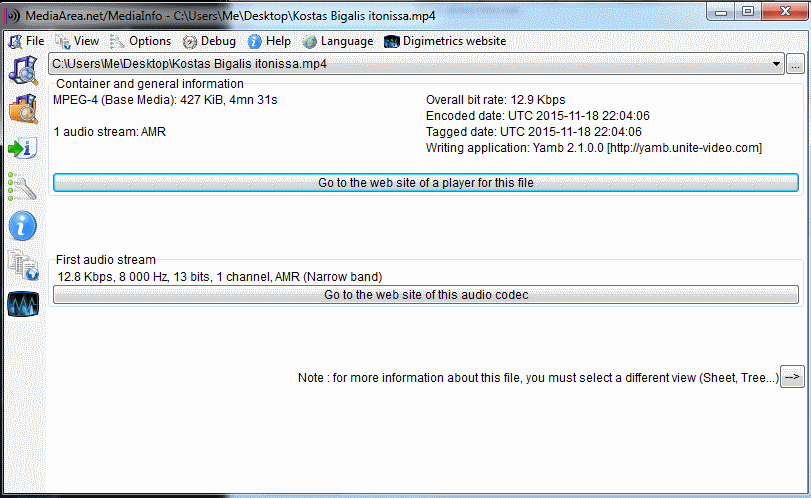This screenshot has width=811, height=498.
Task: Open the View menu
Action: coord(77,41)
